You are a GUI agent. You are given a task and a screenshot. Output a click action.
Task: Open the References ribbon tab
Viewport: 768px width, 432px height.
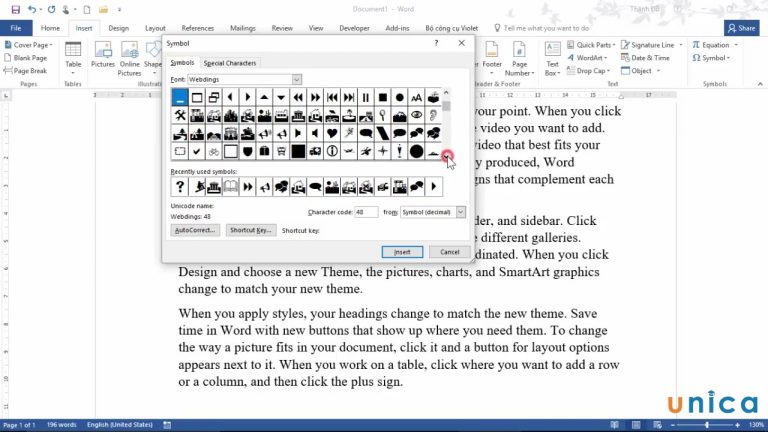click(x=197, y=28)
